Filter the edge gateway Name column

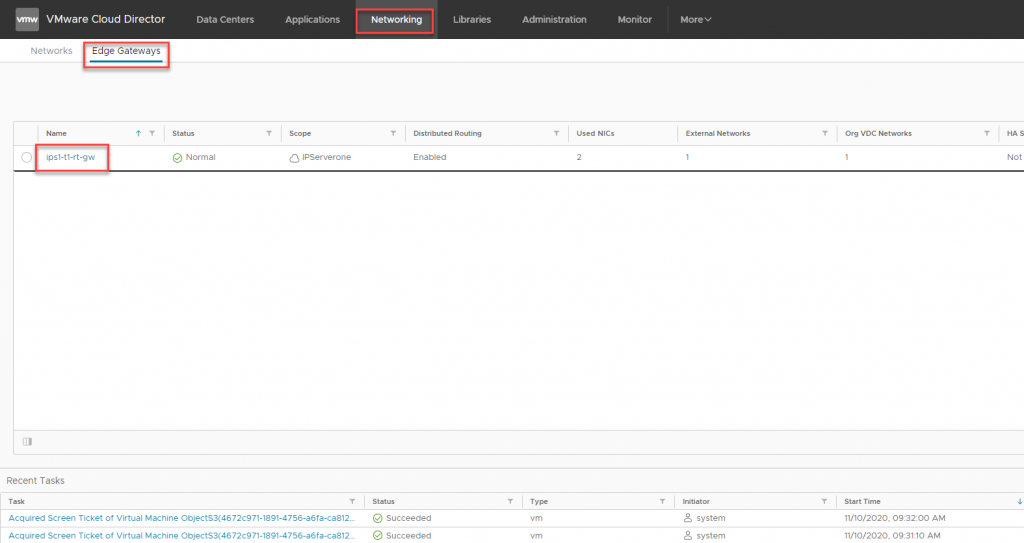coord(152,133)
